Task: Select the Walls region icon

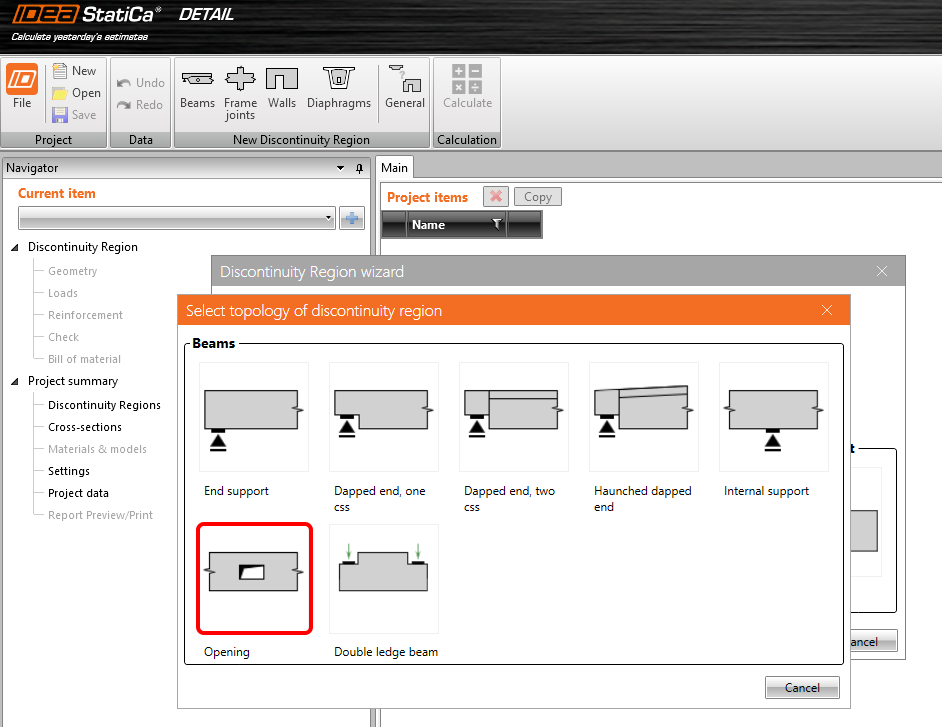Action: [282, 87]
